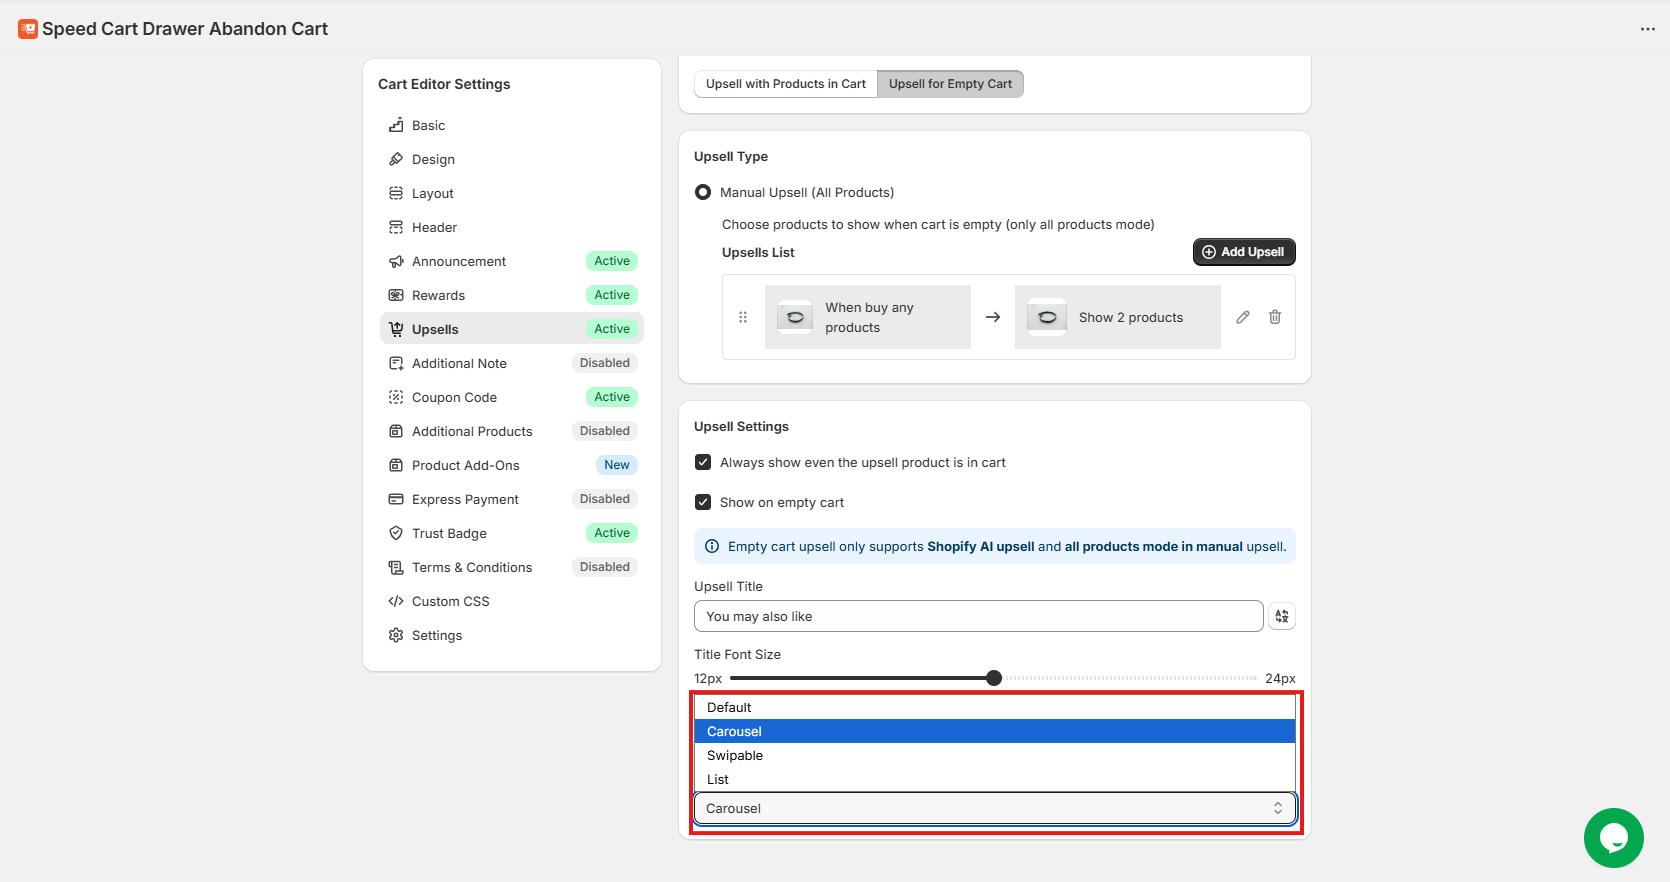
Task: Toggle the Show on empty cart checkbox
Action: click(703, 502)
